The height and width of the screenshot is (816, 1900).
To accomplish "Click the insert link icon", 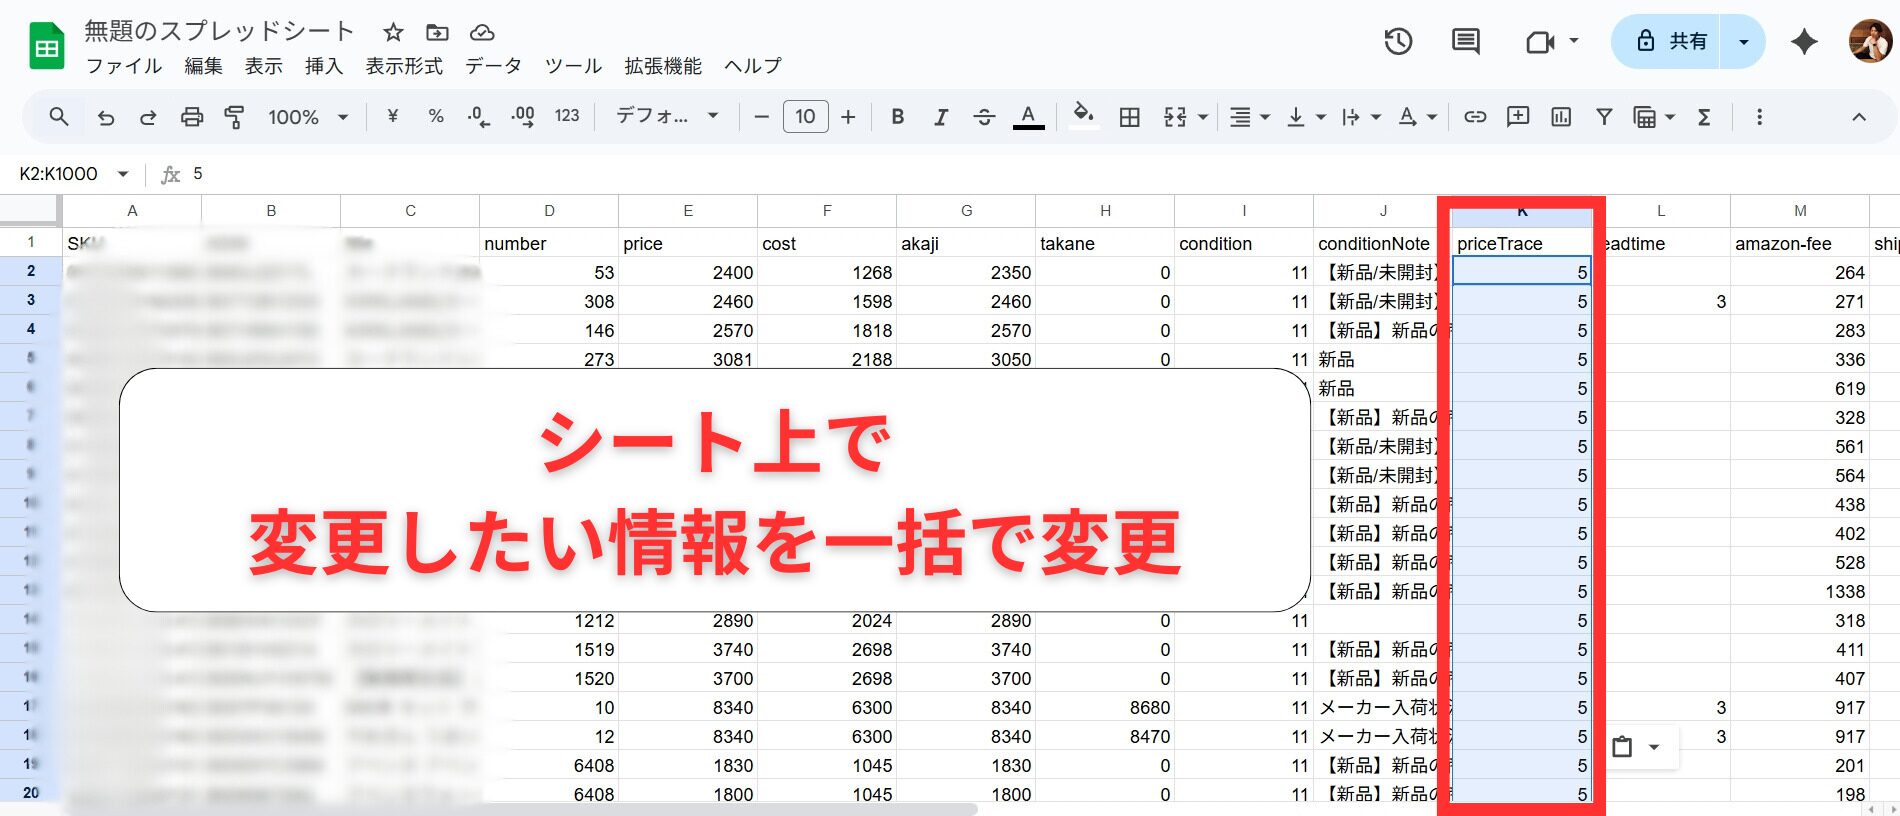I will pyautogui.click(x=1475, y=117).
